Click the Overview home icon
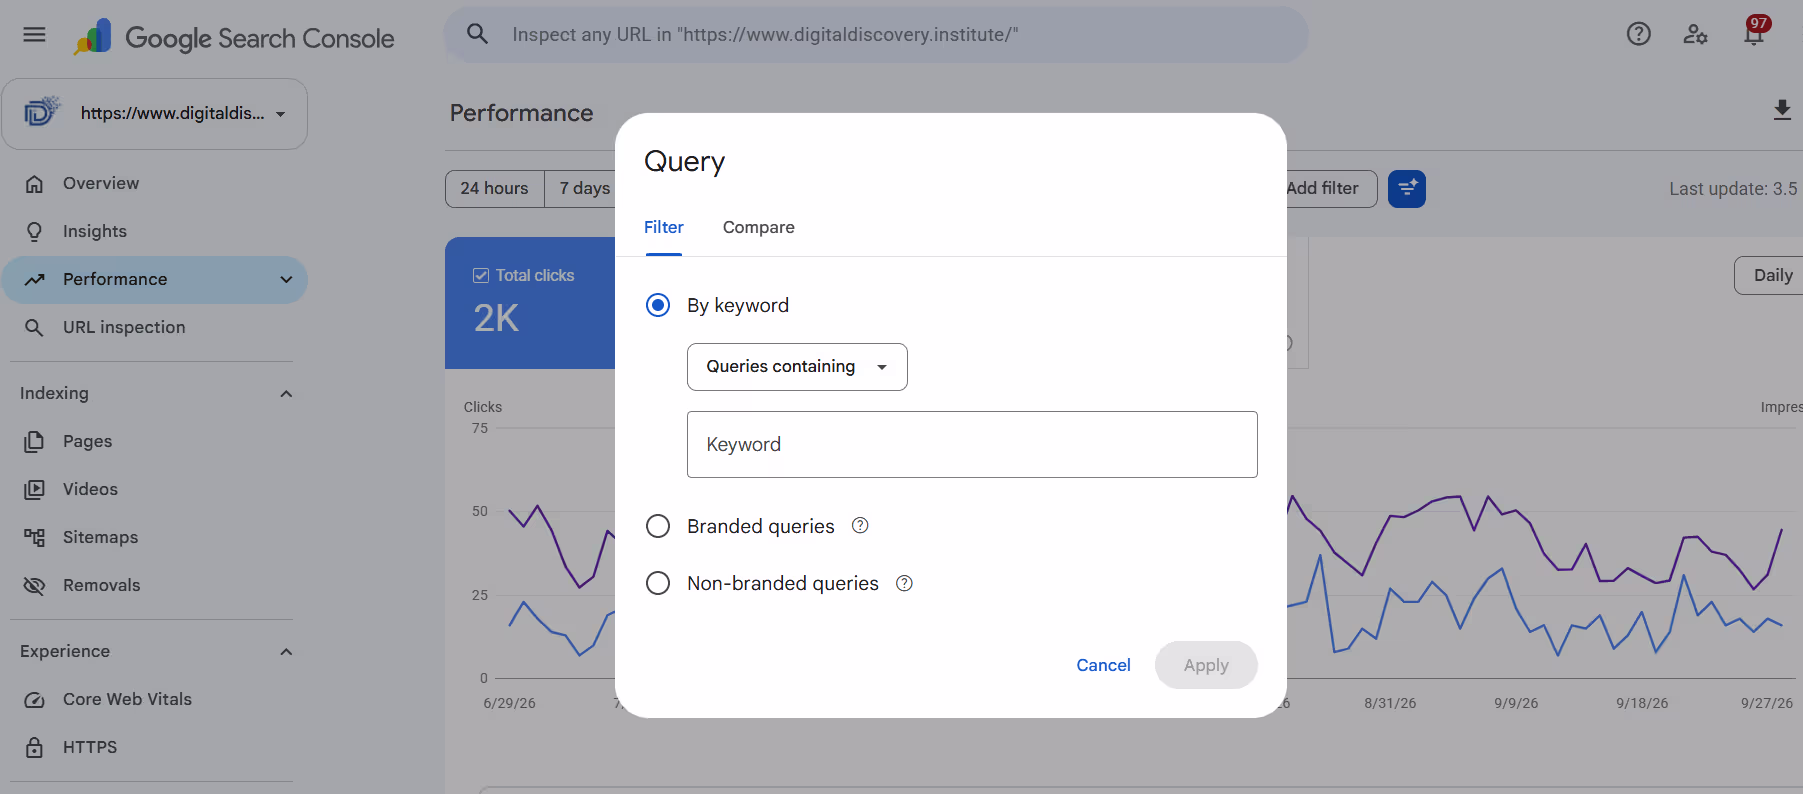Image resolution: width=1803 pixels, height=794 pixels. [34, 184]
